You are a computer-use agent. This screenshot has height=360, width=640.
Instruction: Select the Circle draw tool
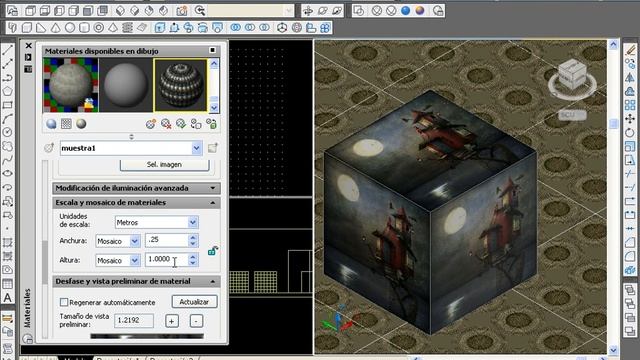click(7, 132)
